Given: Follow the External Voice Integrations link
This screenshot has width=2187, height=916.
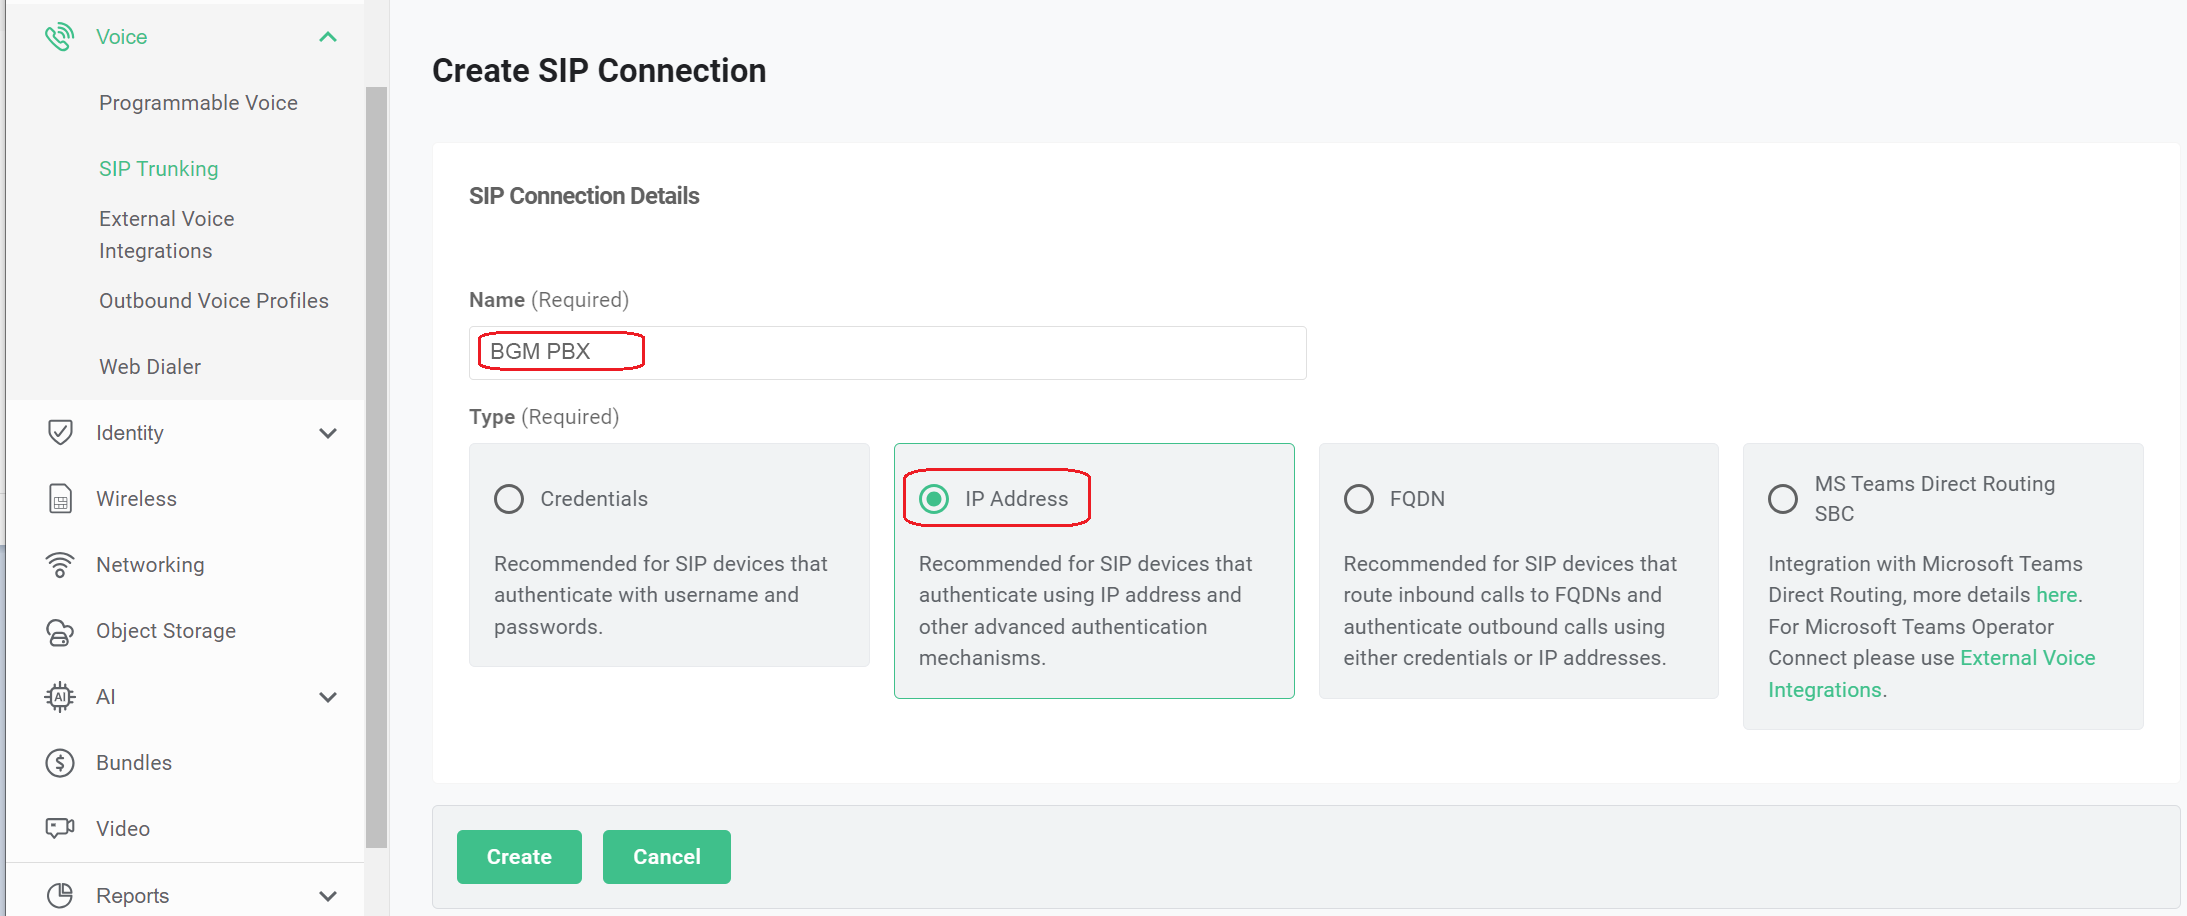Looking at the screenshot, I should pyautogui.click(x=2027, y=658).
